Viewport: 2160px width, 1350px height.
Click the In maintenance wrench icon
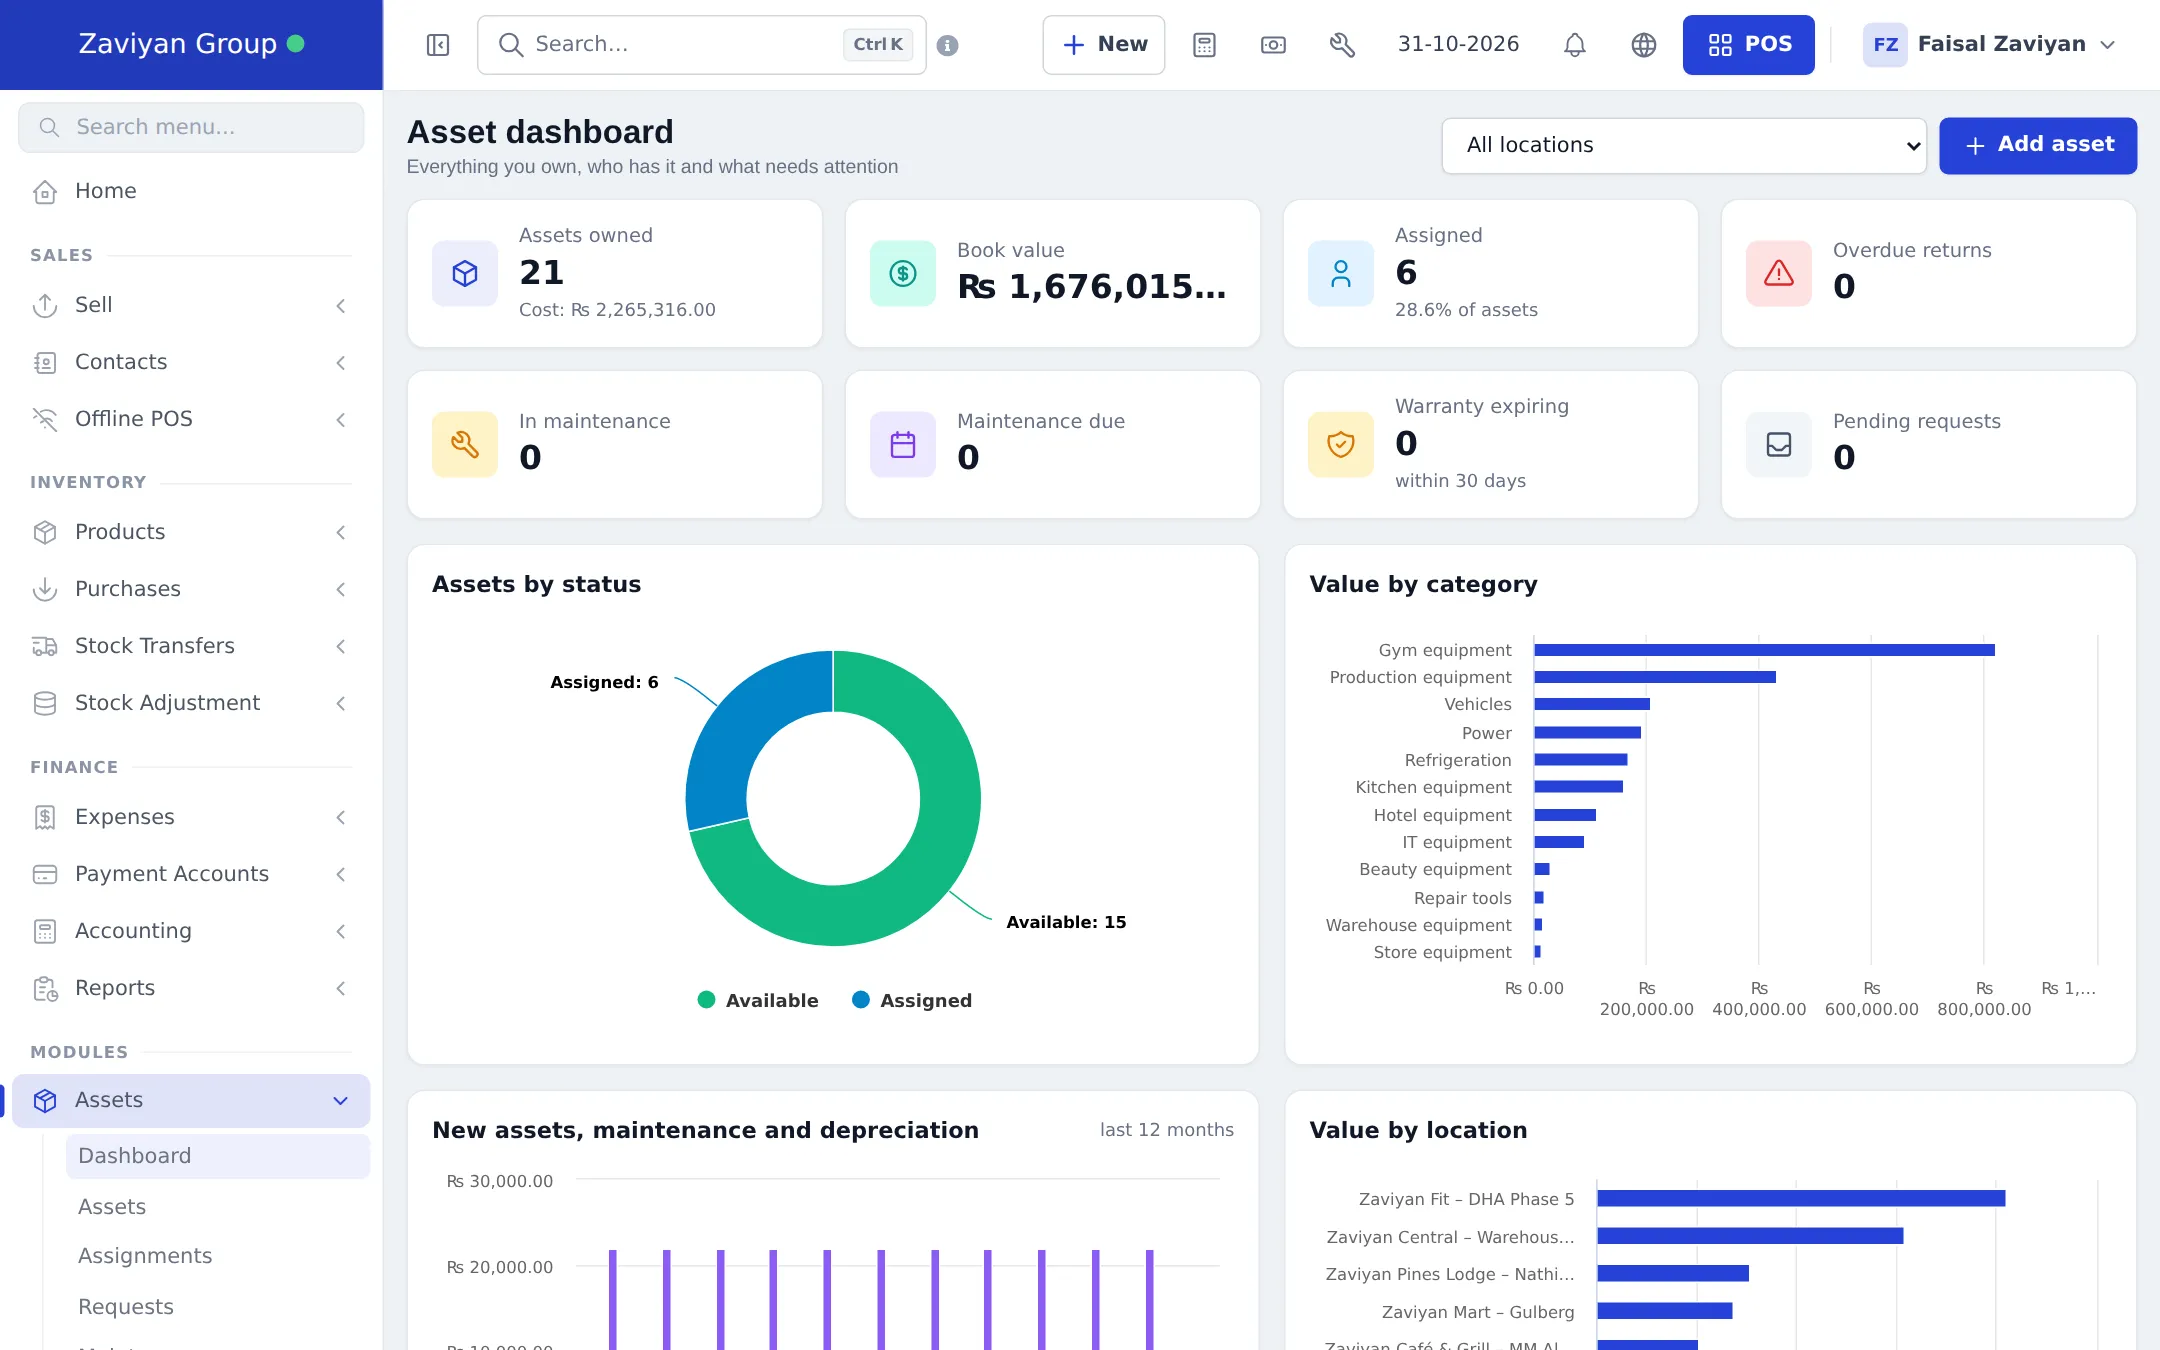point(465,444)
